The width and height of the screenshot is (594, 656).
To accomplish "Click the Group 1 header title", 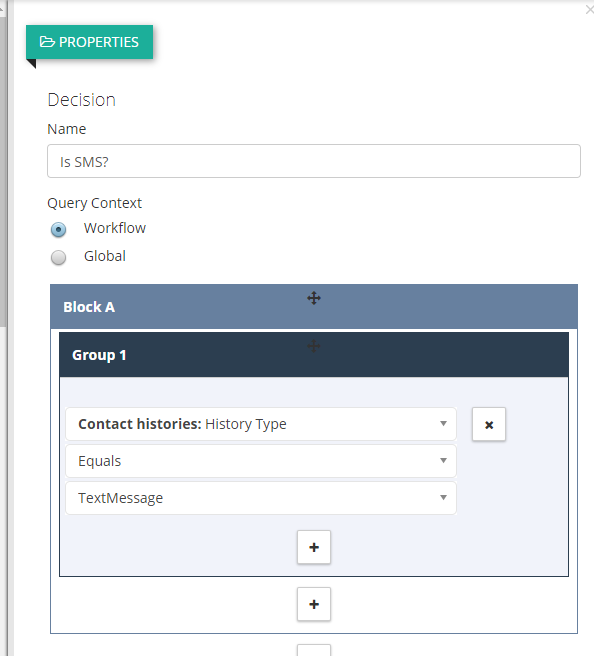I will click(x=99, y=355).
